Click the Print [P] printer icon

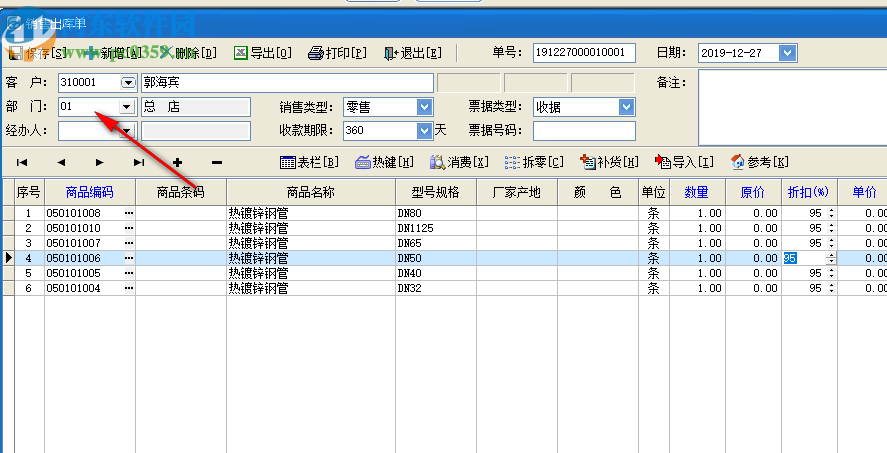click(316, 53)
